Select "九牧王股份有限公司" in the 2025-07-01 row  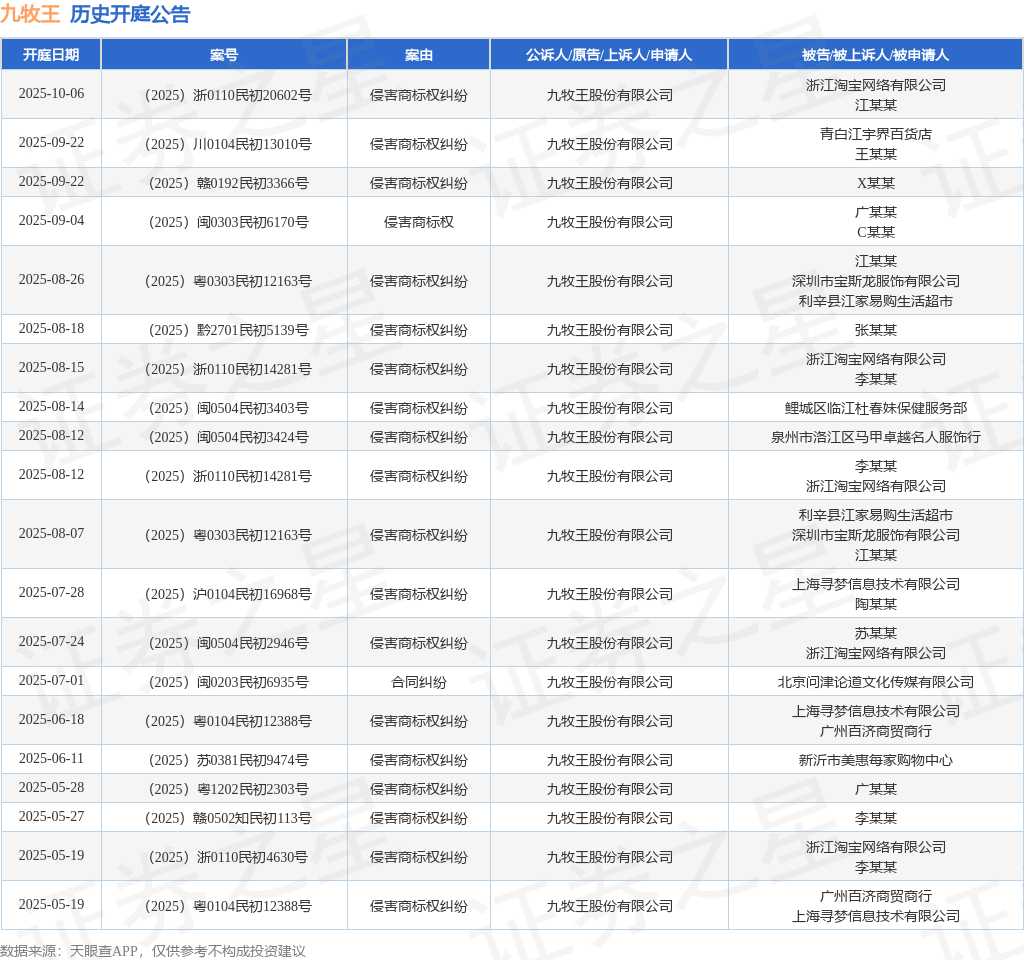(x=609, y=682)
